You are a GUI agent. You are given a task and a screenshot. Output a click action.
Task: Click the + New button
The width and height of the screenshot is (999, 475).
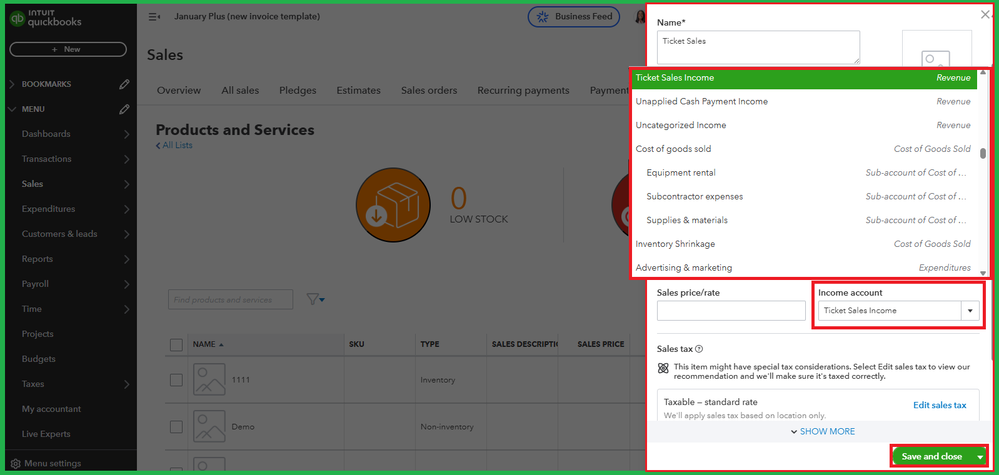click(x=68, y=49)
